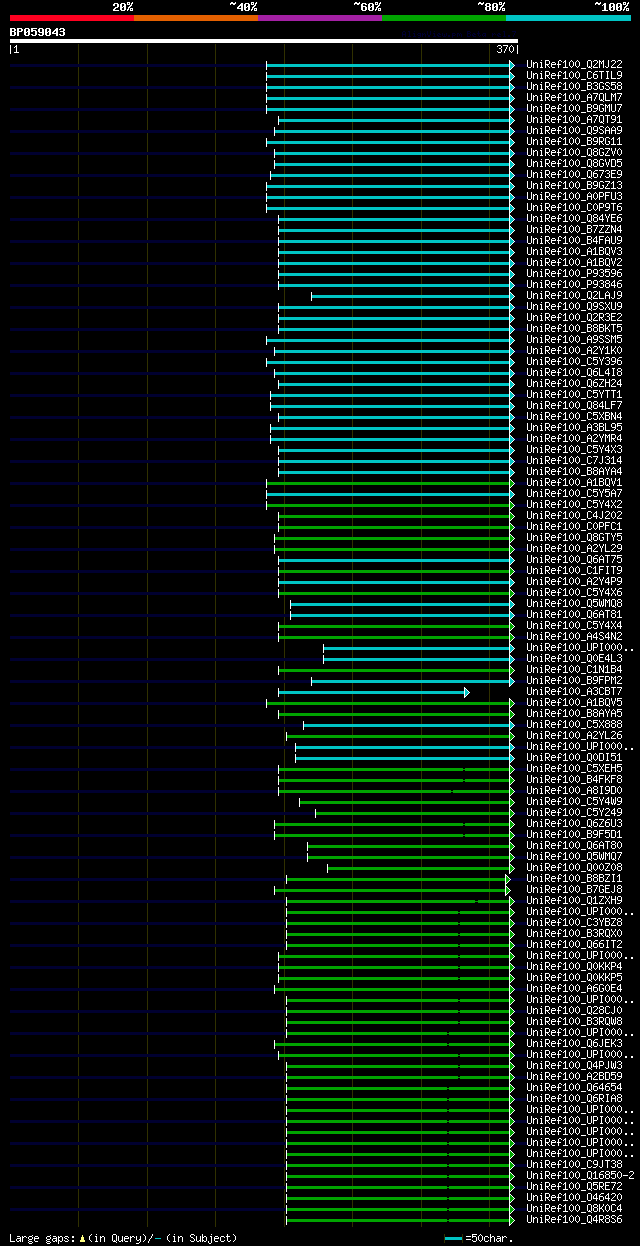Click the UniRef100_Q0DI51 hit label

coord(574,757)
